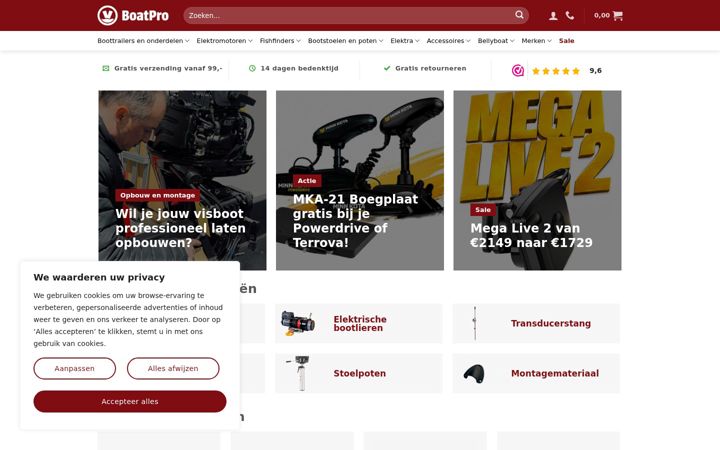Viewport: 720px width, 450px height.
Task: Click 'Mega Live 2 van €2149 naar €1729' heading
Action: click(531, 236)
